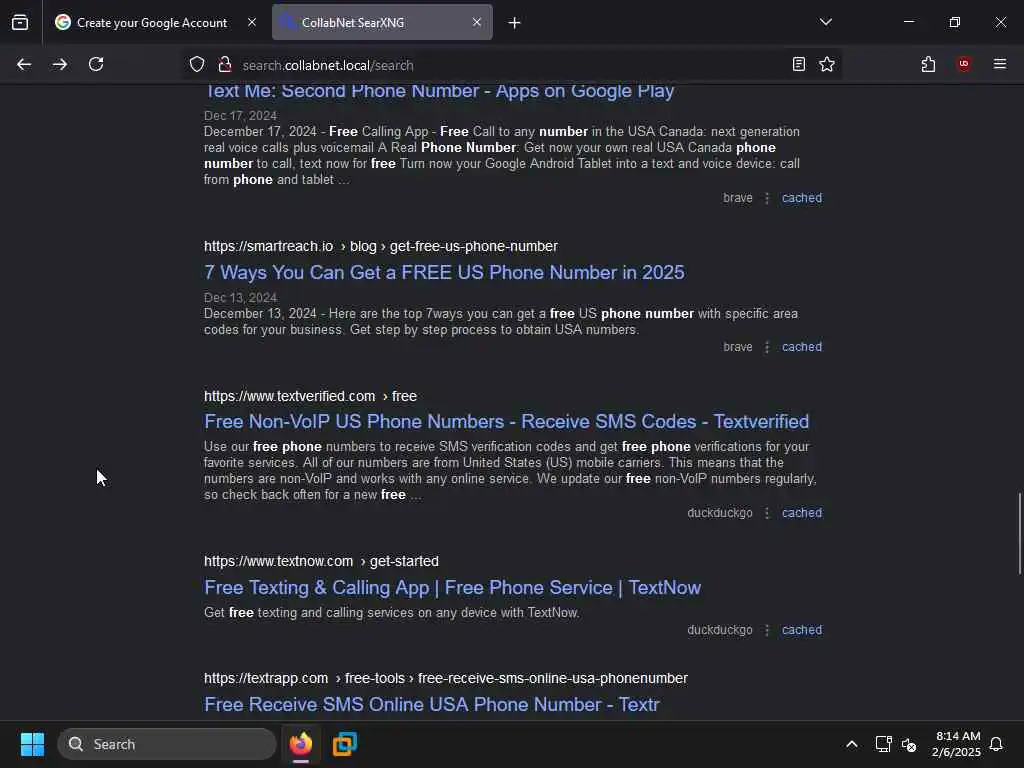Open Firefox from the taskbar
Screen dimensions: 1024x768
point(301,744)
